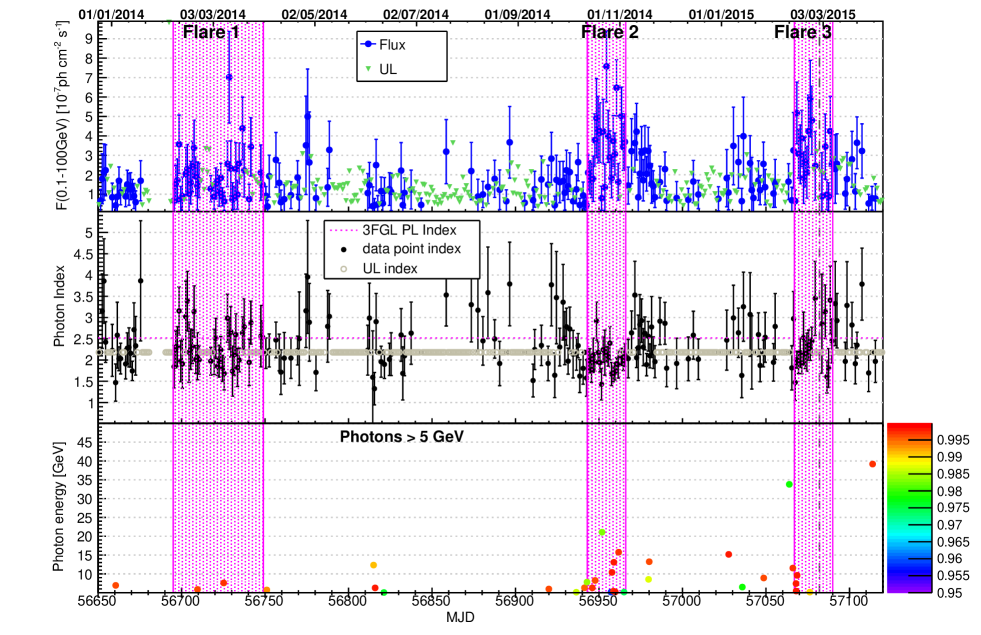Click the 56950 MJD tick label

[x=599, y=602]
